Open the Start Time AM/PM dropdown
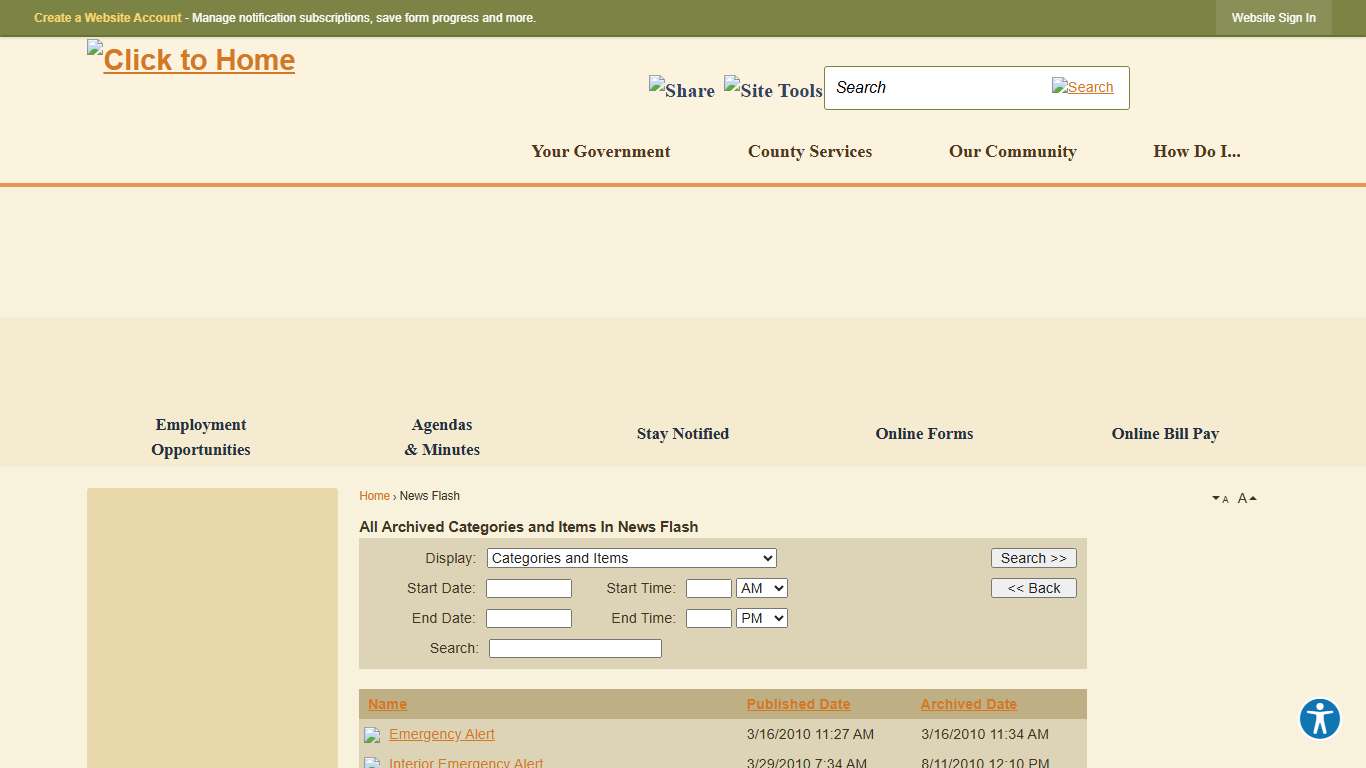 point(761,588)
